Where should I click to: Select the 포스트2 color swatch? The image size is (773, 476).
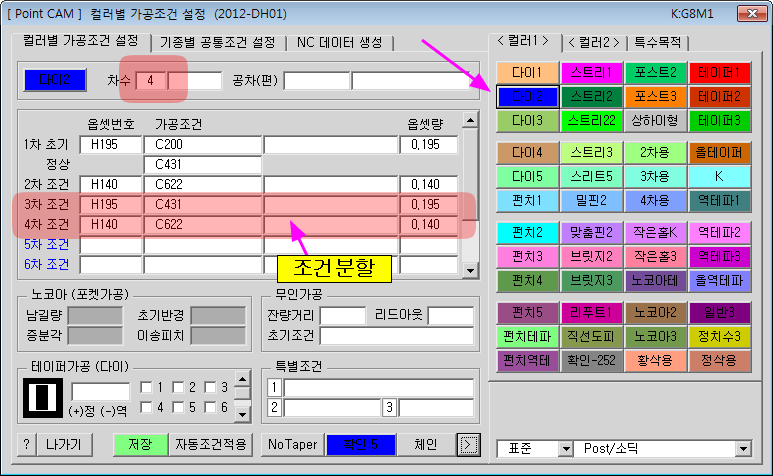click(x=655, y=73)
